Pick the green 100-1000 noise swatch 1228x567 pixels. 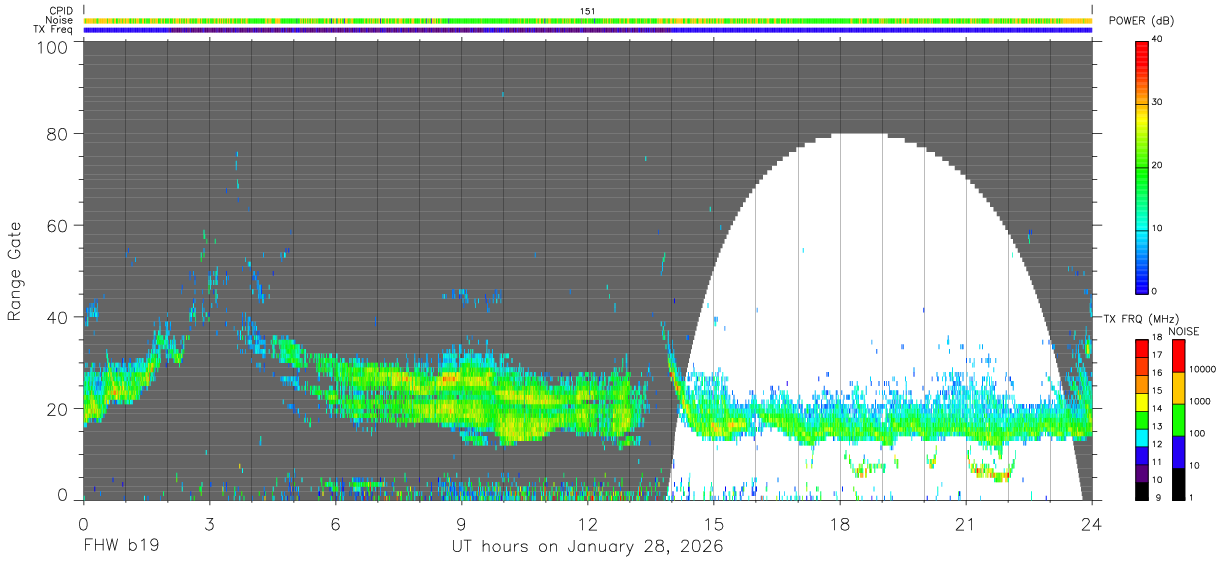[1177, 420]
